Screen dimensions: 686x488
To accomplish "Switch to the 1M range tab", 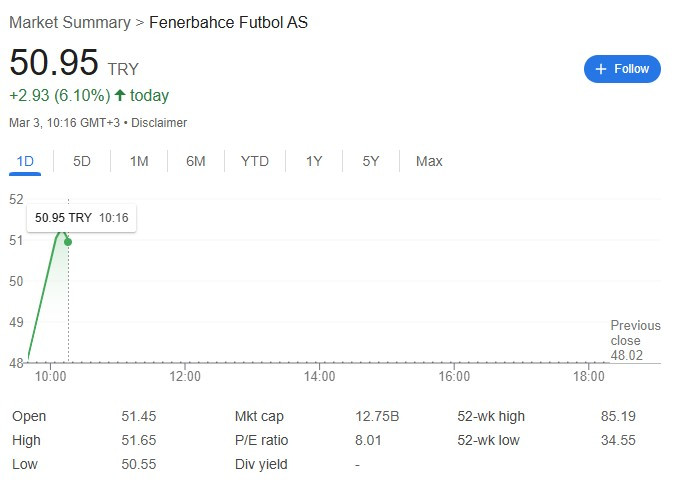I will [139, 161].
